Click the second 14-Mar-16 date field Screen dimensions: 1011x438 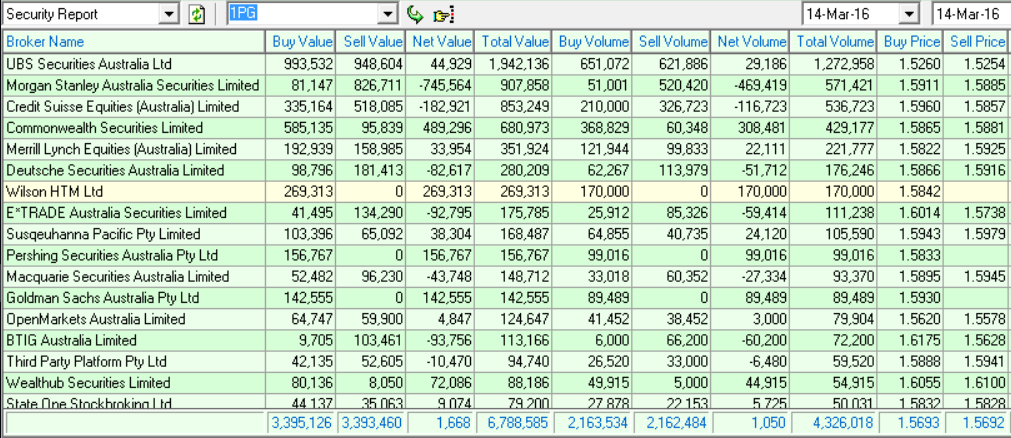pos(971,14)
